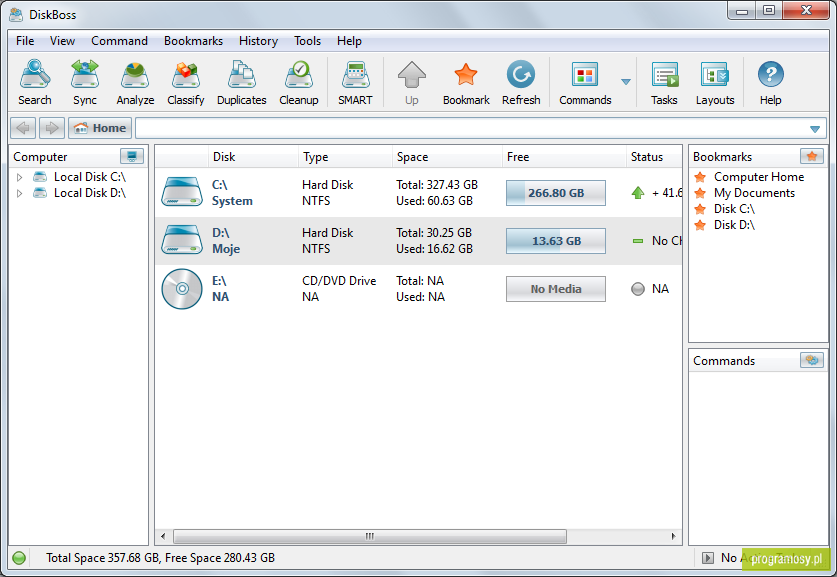This screenshot has height=577, width=837.
Task: Run the Cleanup tool
Action: (298, 82)
